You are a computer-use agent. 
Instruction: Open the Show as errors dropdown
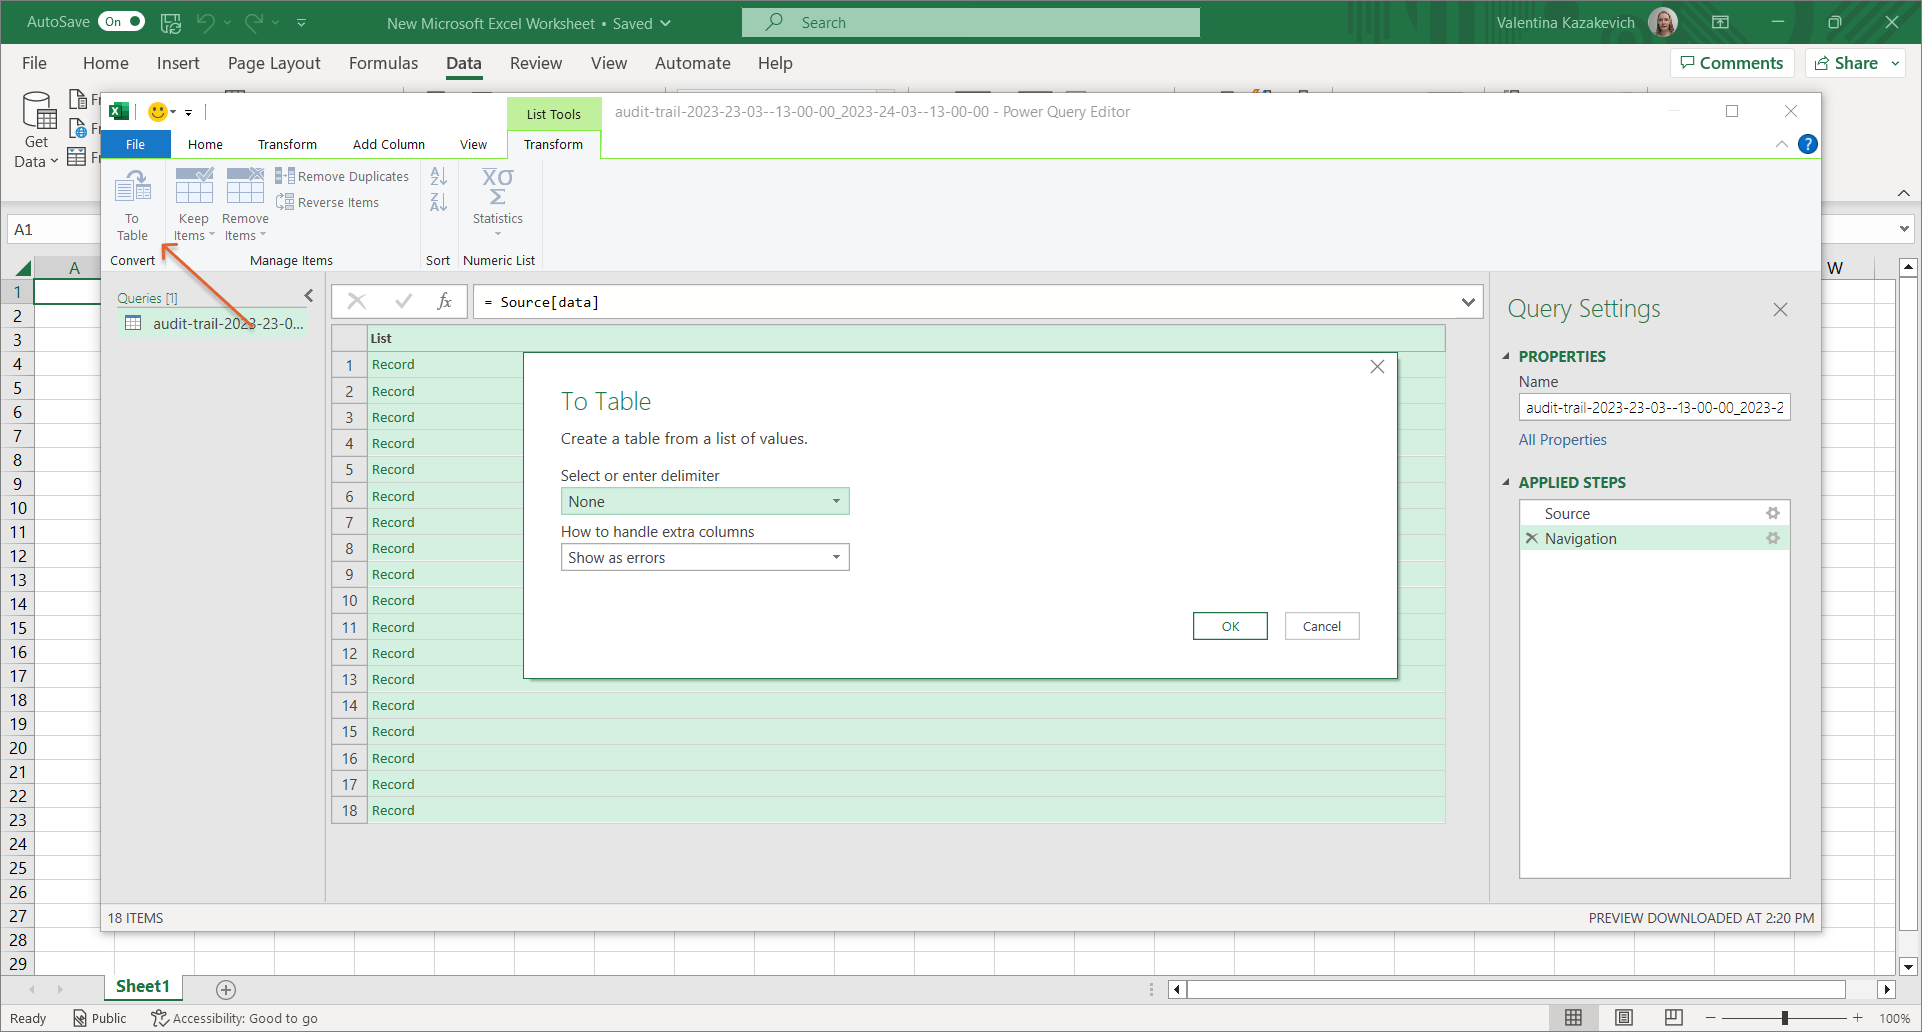point(704,557)
